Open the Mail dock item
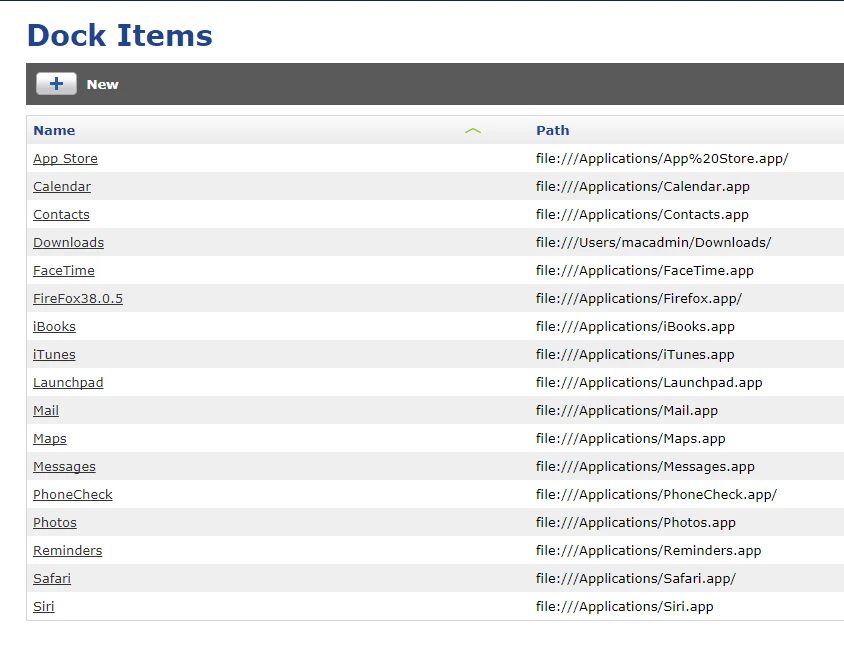844x659 pixels. coord(46,410)
